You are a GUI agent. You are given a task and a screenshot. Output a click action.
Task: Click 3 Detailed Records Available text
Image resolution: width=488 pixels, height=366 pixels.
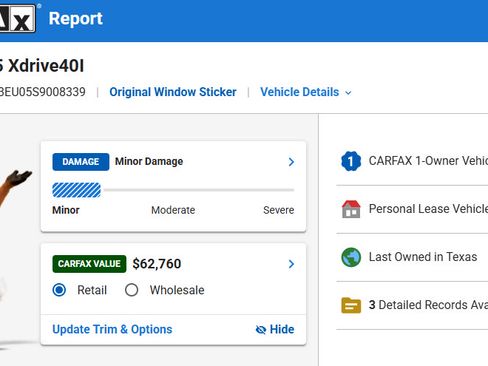click(428, 305)
